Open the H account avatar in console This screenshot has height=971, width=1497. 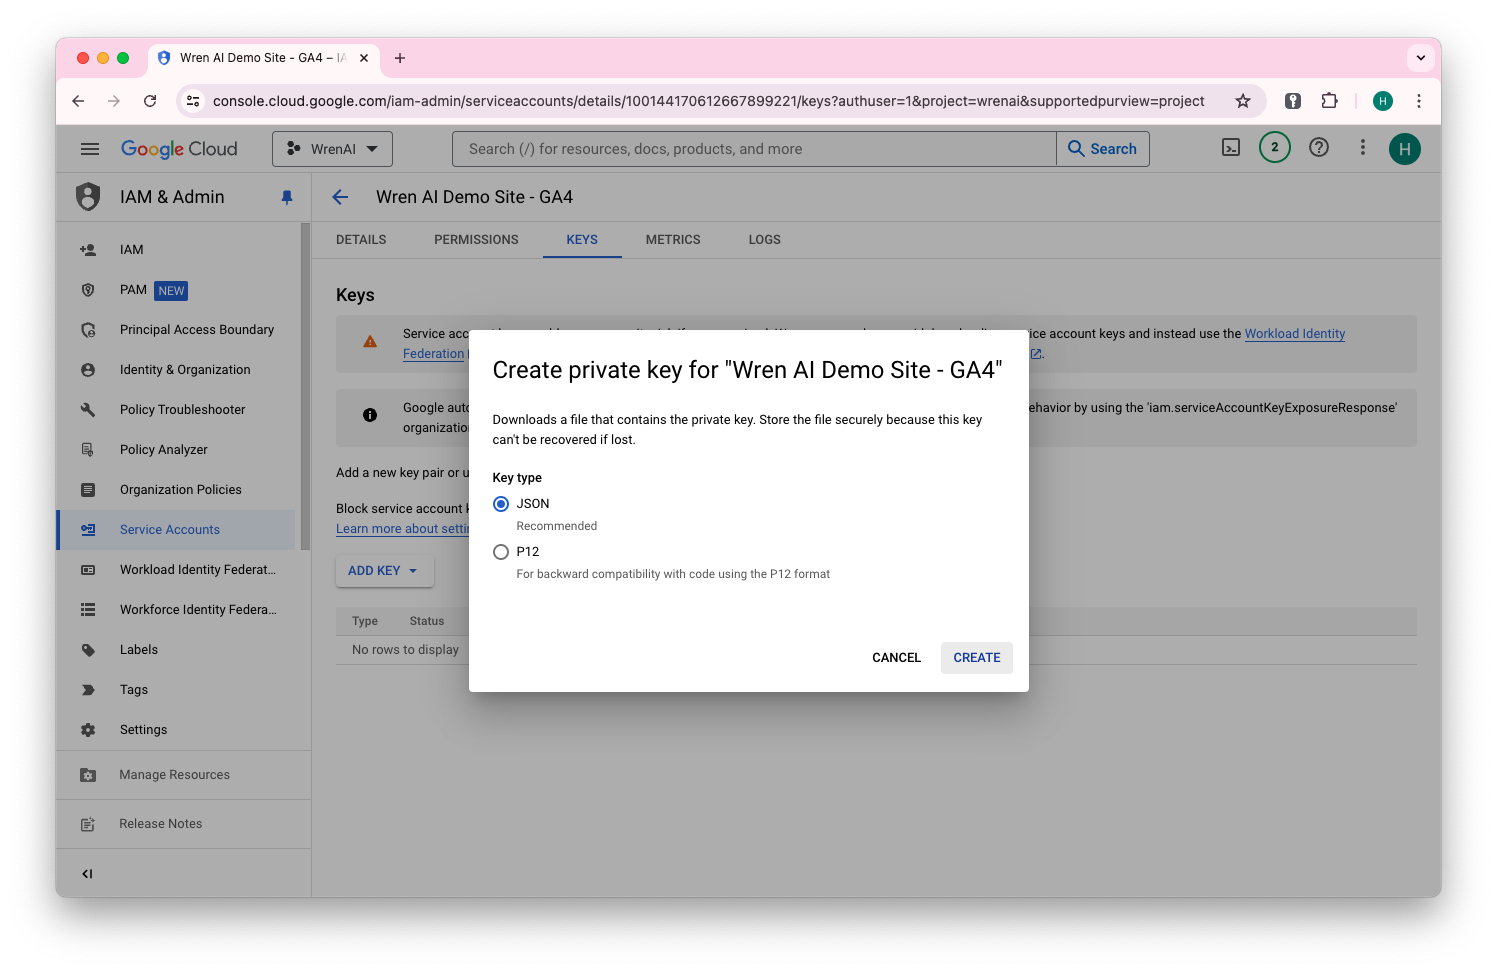[x=1404, y=149]
